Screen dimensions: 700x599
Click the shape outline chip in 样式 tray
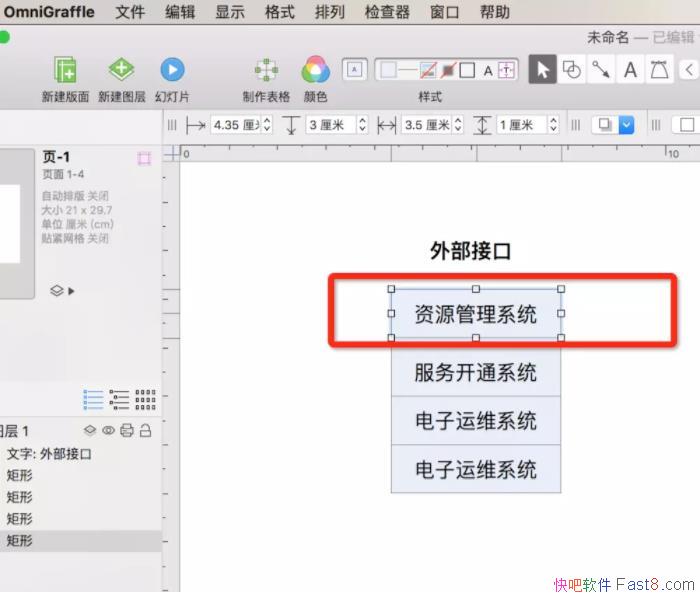coord(467,70)
